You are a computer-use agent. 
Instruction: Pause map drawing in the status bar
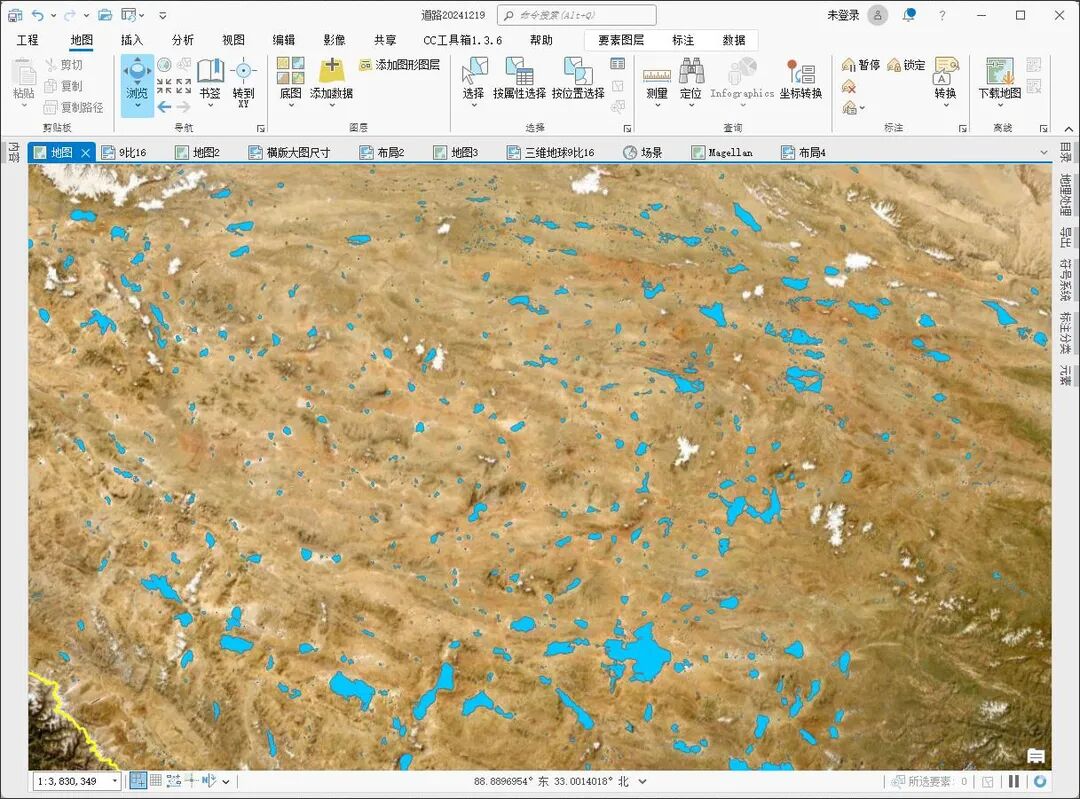pos(1014,781)
